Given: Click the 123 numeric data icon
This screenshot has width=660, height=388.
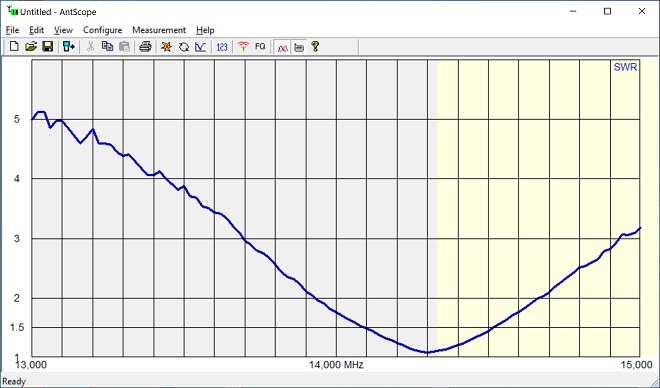Looking at the screenshot, I should [x=222, y=47].
